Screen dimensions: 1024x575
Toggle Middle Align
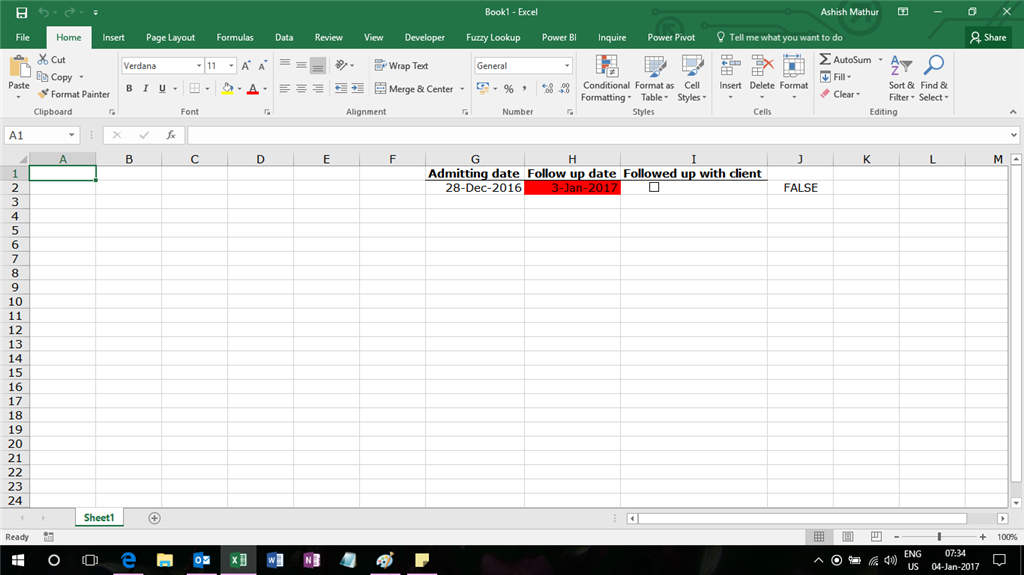[x=301, y=65]
